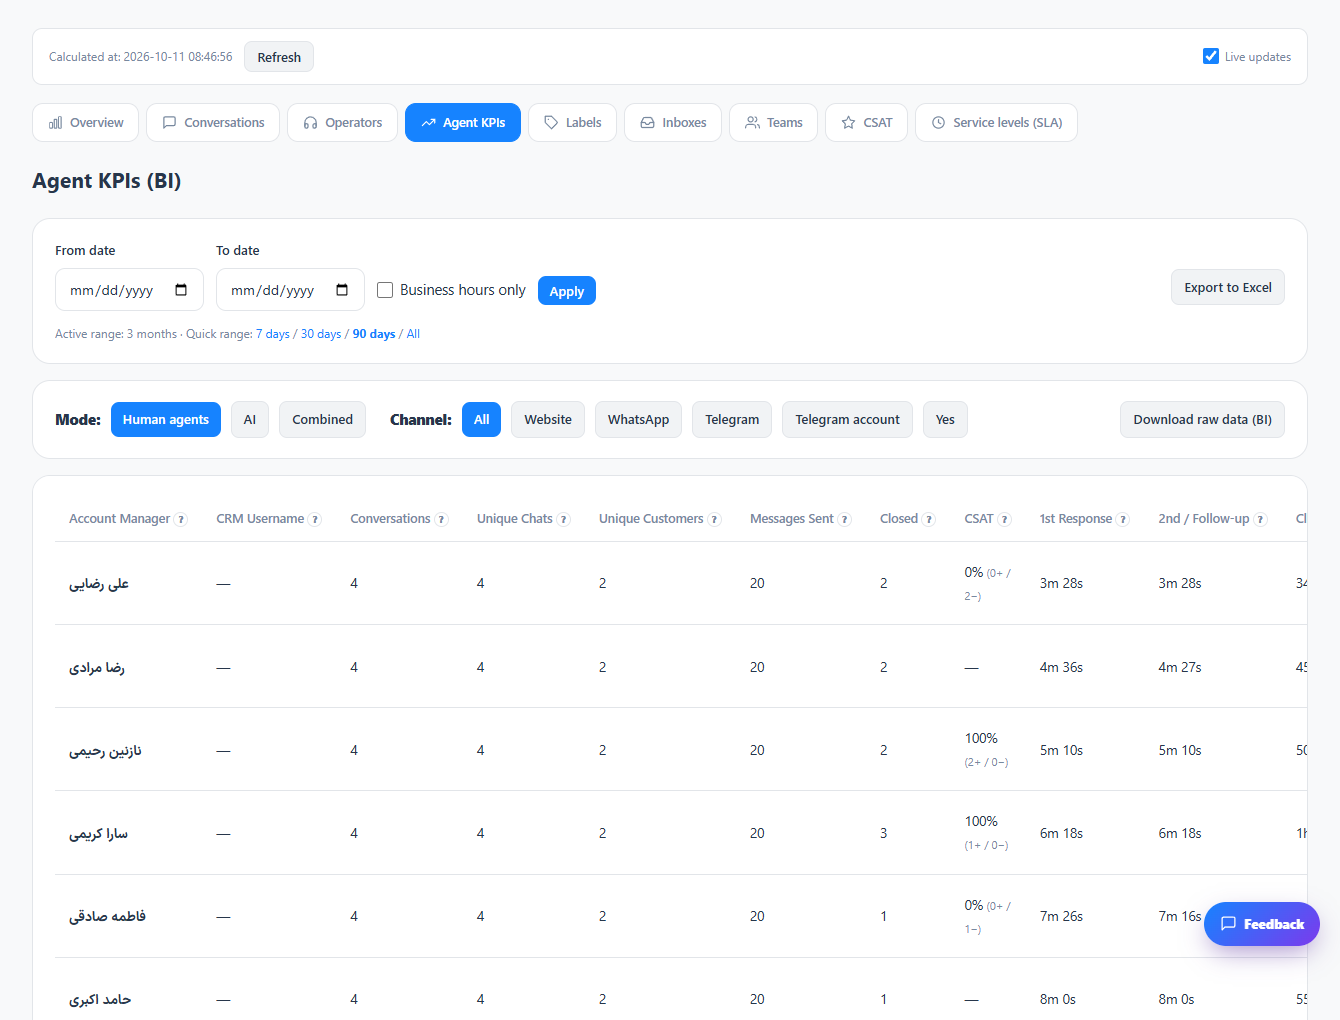Image resolution: width=1340 pixels, height=1020 pixels.
Task: Export the table to Excel
Action: coord(1228,287)
